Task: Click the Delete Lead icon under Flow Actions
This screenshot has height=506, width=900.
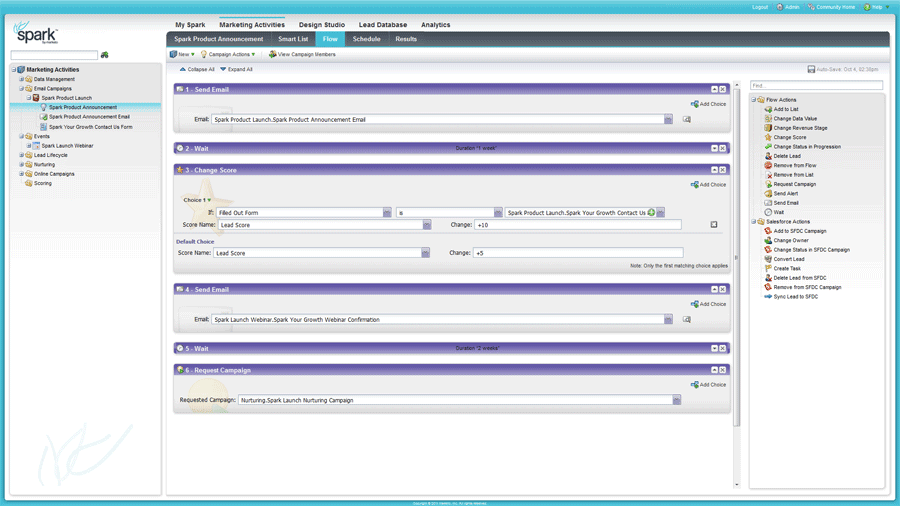Action: coord(768,156)
